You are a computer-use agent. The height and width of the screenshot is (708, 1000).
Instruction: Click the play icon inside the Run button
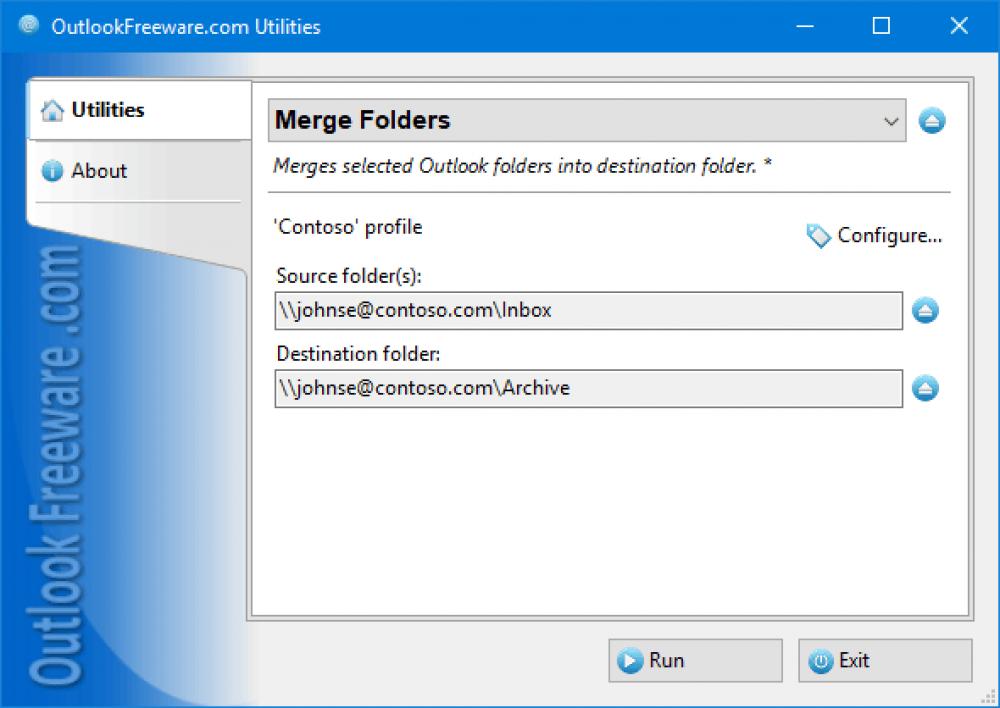(631, 660)
